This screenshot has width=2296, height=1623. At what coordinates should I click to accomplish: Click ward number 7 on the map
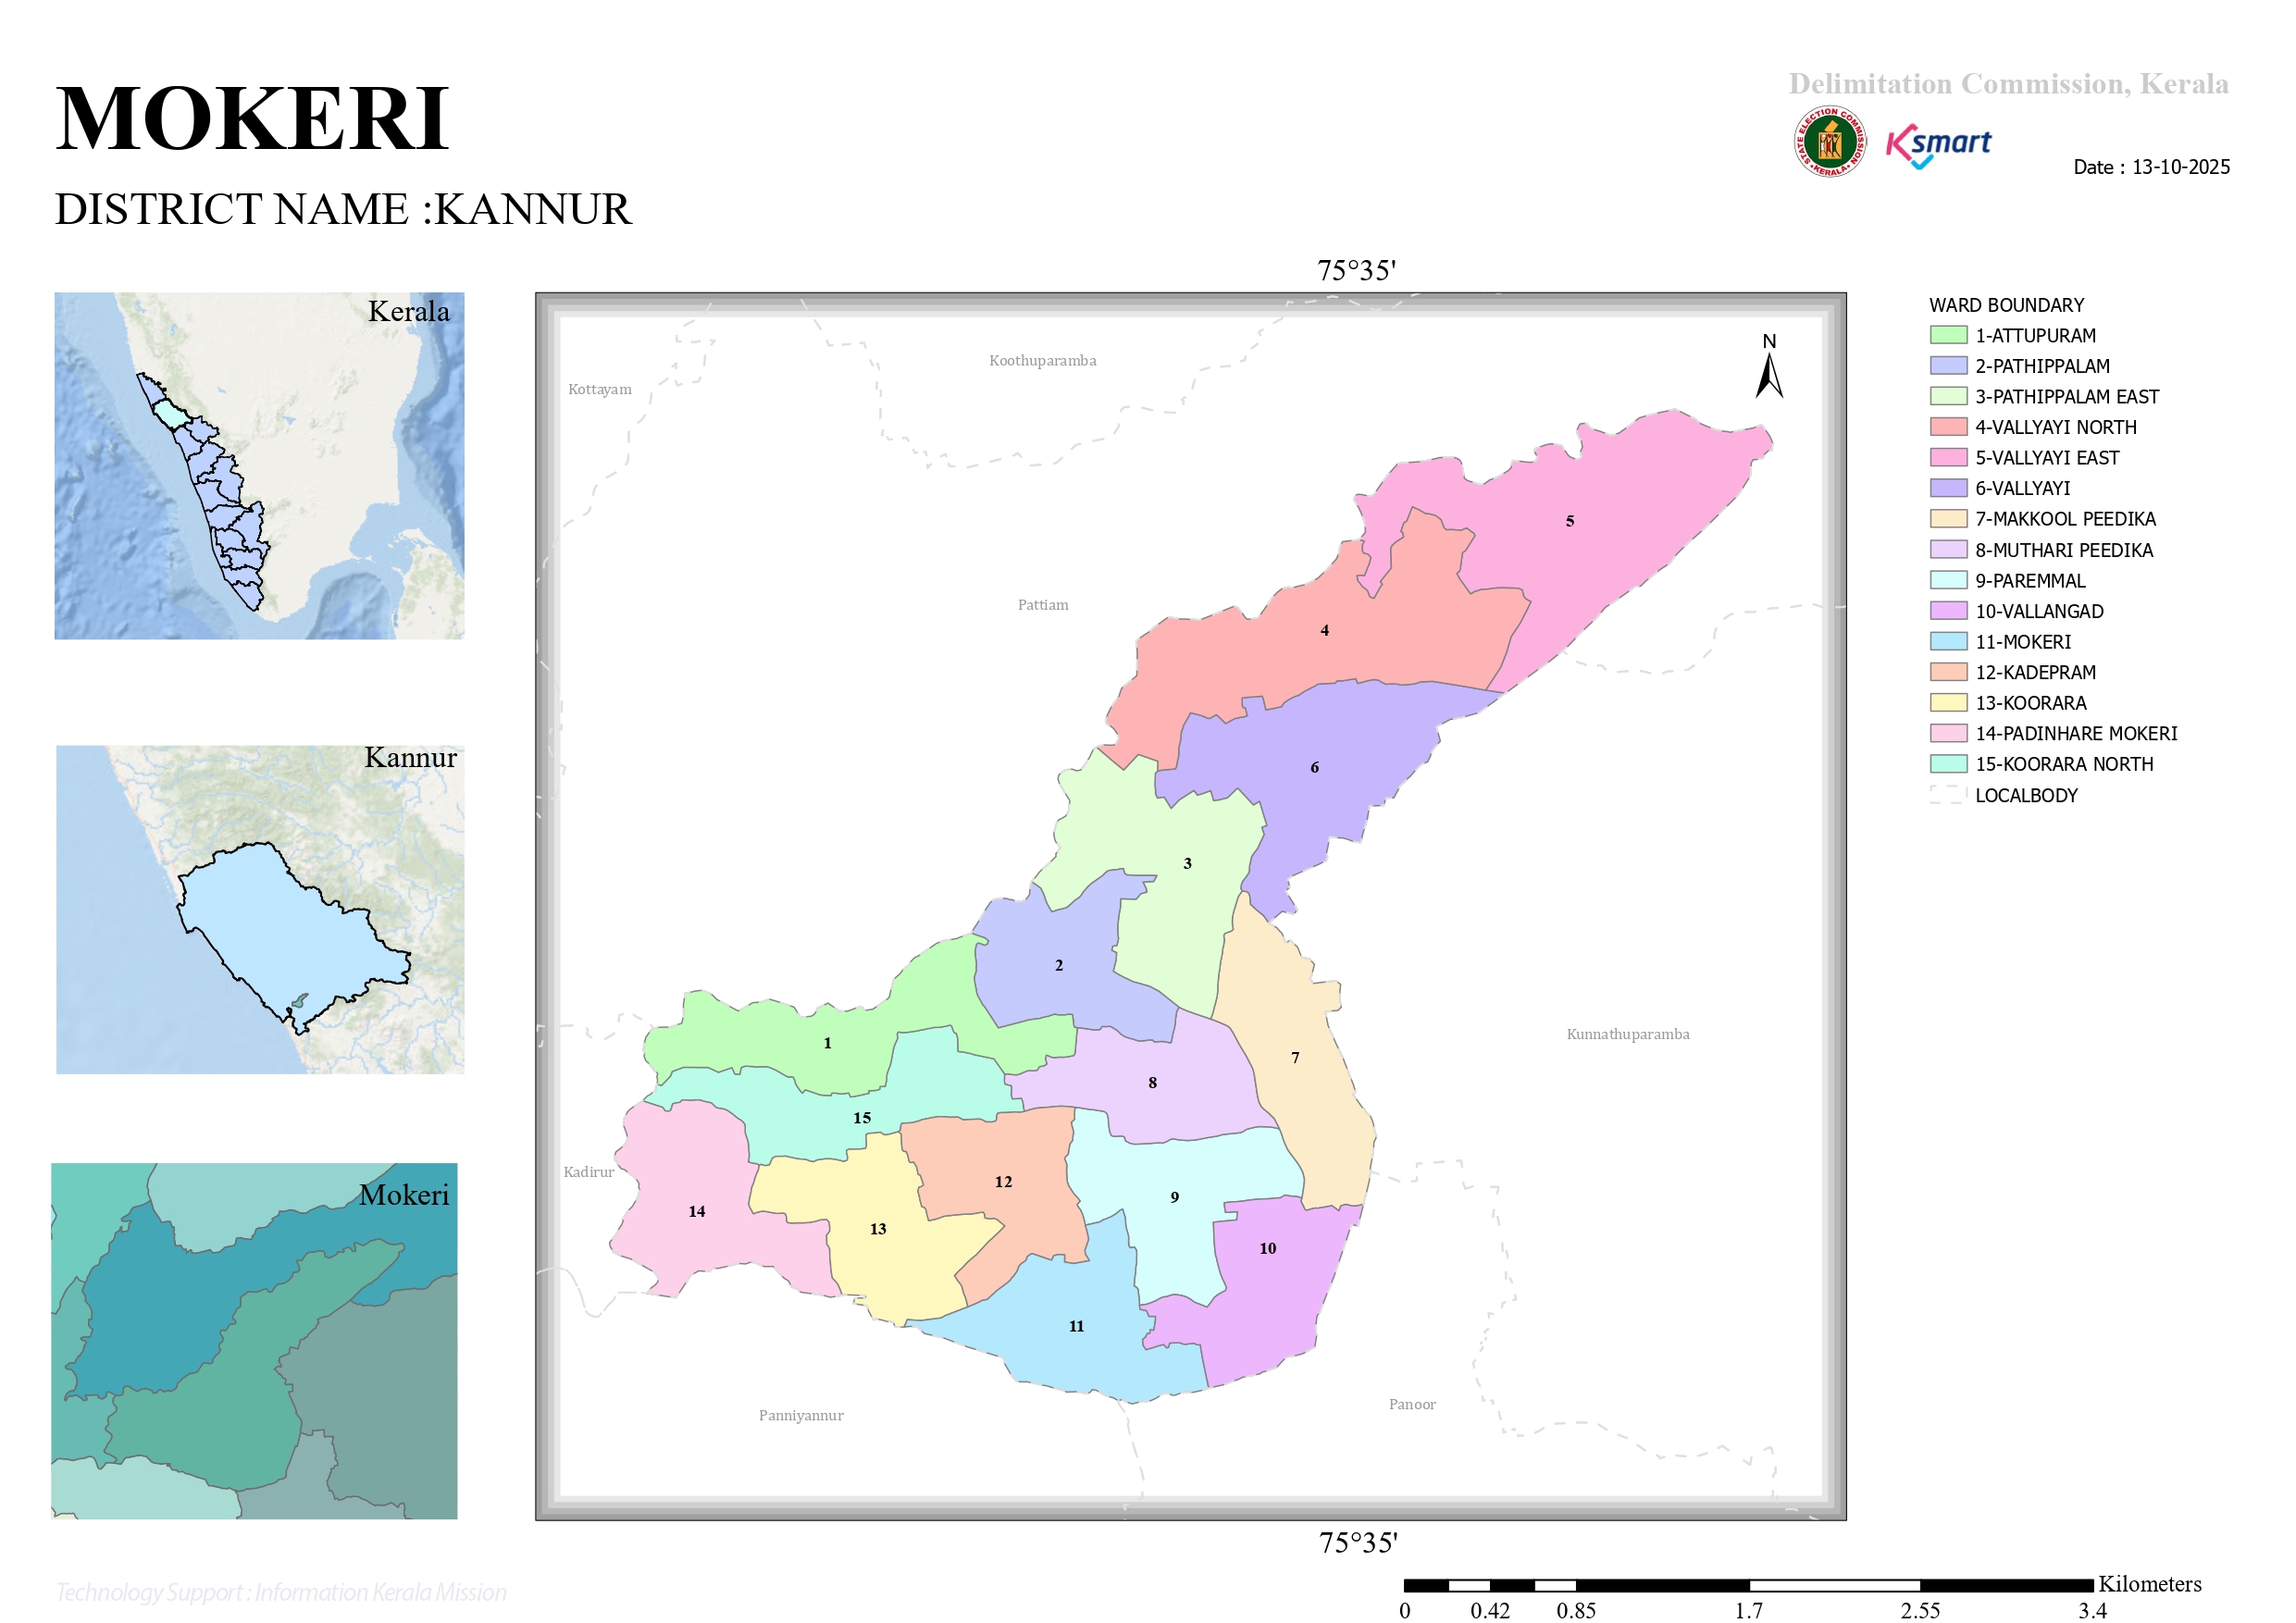click(x=1295, y=1057)
